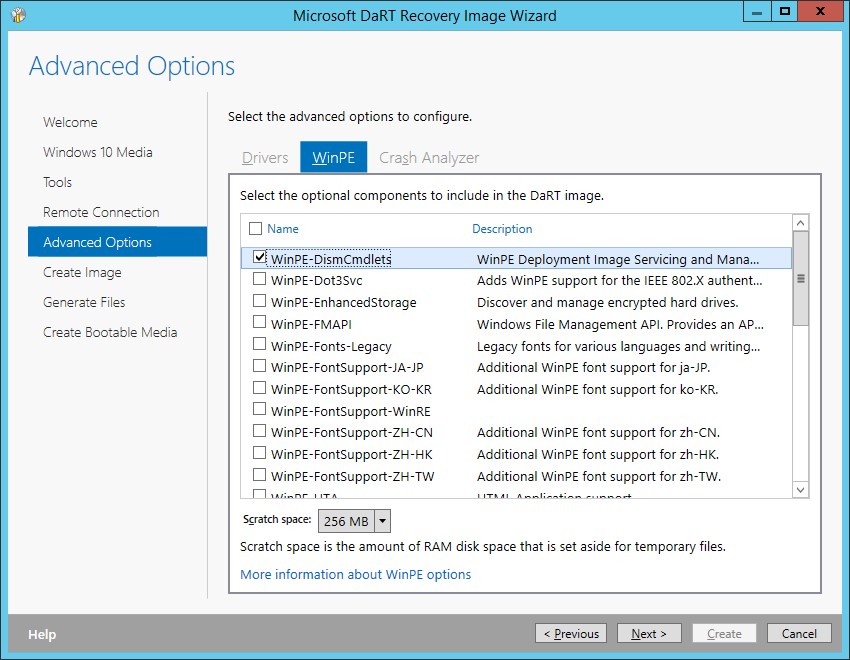This screenshot has height=660, width=850.
Task: Check WinPE-EnhancedStorage for encrypted drive support
Action: click(259, 302)
